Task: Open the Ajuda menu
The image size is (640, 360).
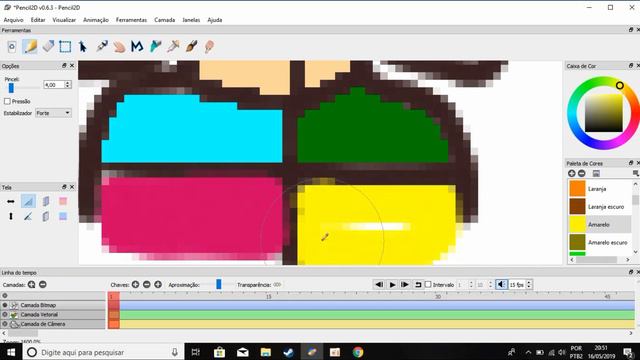Action: point(215,20)
